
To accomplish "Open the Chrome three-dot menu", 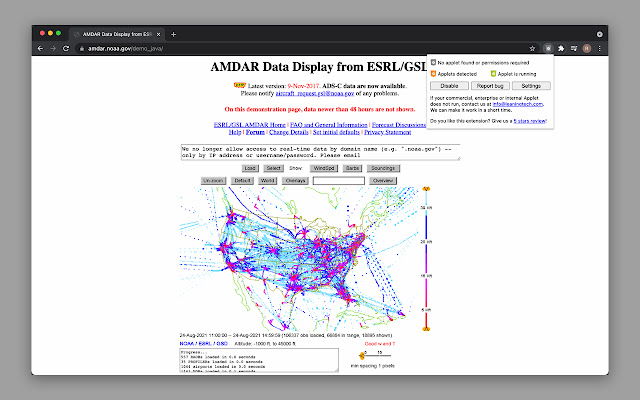I will 599,48.
